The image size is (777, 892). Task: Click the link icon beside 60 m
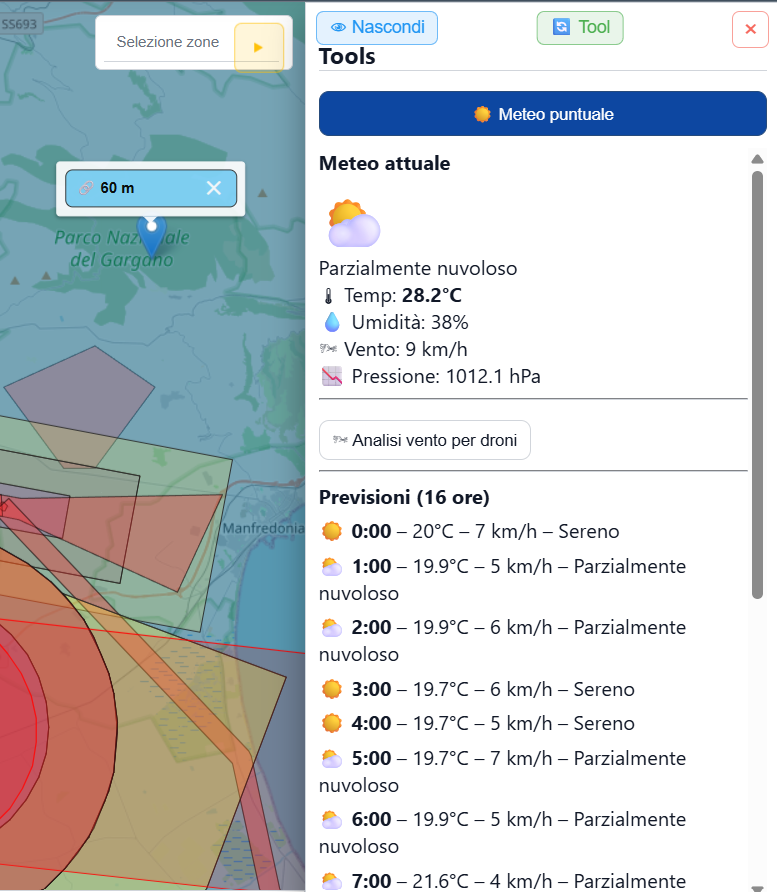click(86, 188)
